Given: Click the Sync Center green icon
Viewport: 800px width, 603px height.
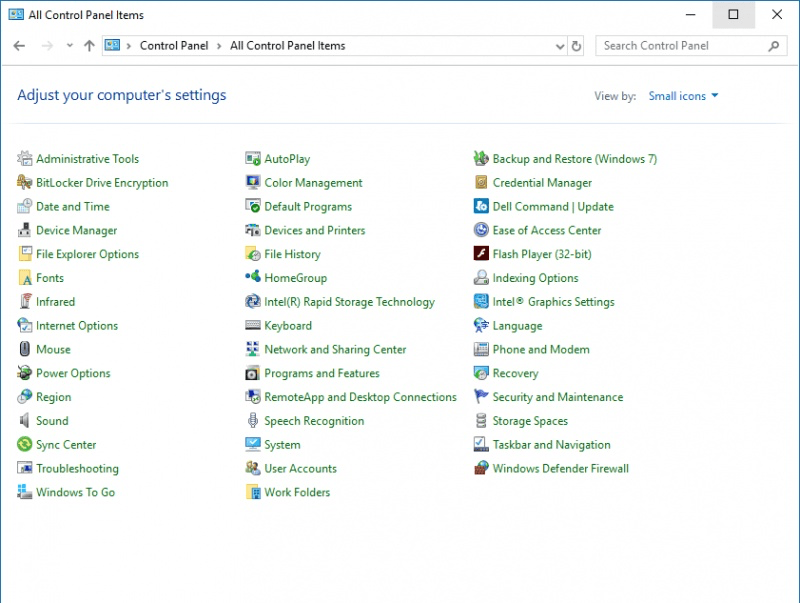Looking at the screenshot, I should tap(24, 444).
